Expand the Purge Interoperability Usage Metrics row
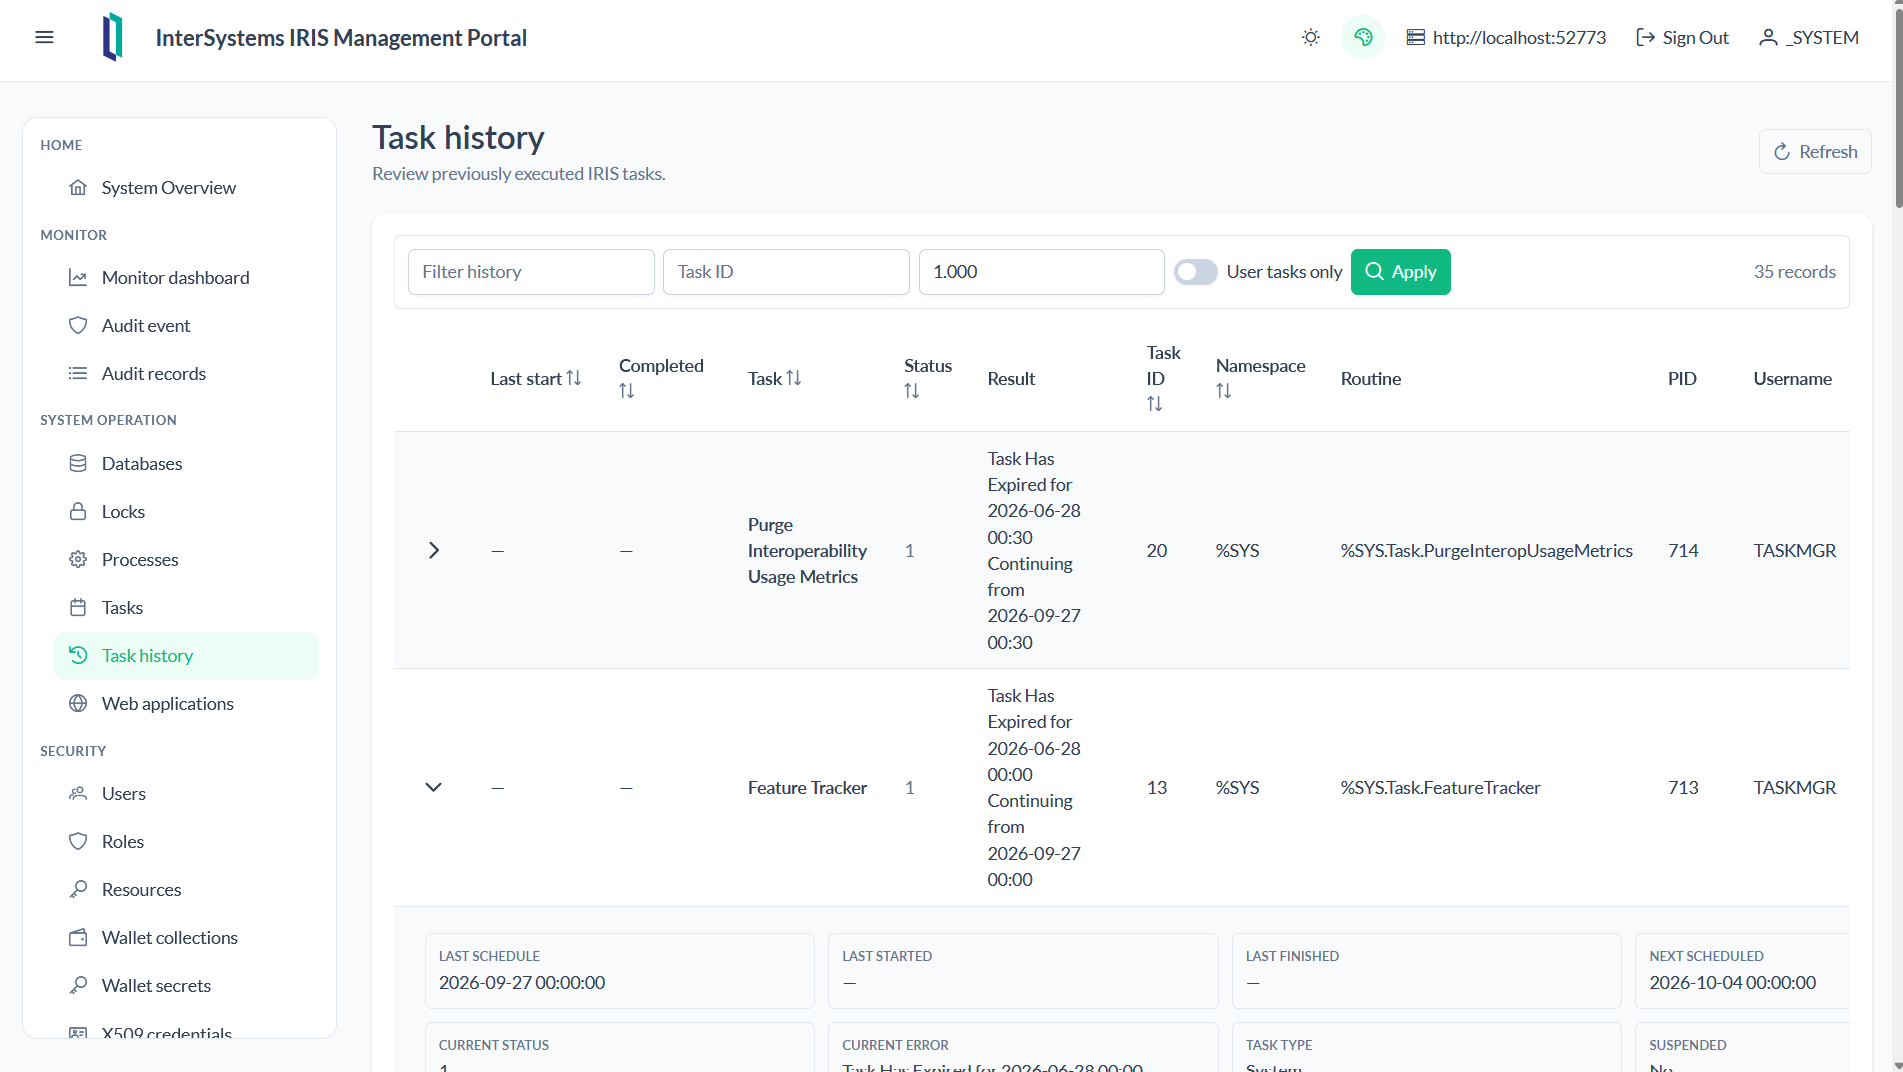The width and height of the screenshot is (1903, 1072). pyautogui.click(x=434, y=550)
